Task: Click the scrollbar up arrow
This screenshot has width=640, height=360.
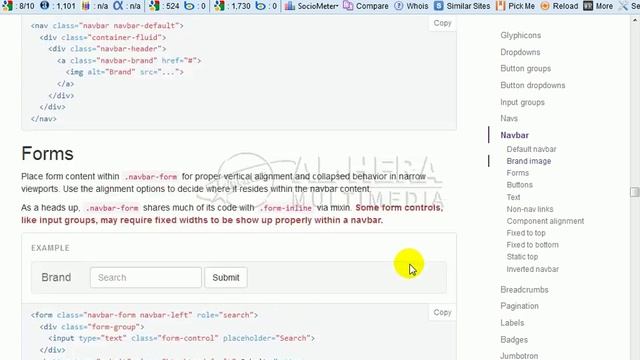Action: coord(635,19)
